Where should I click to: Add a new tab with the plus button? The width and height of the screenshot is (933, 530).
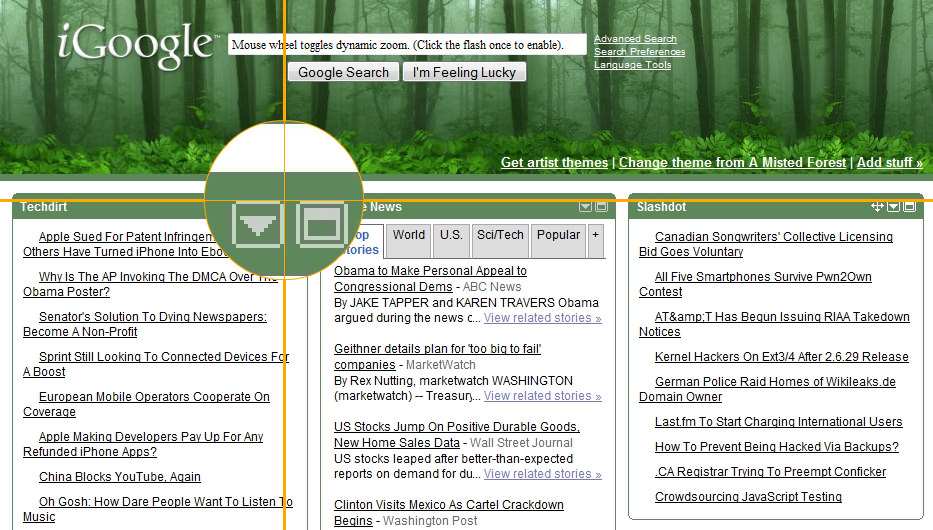(595, 235)
